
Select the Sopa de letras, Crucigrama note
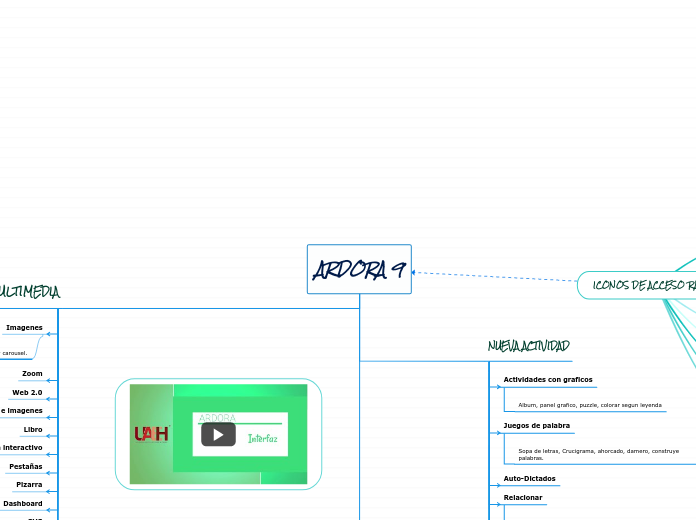598,454
